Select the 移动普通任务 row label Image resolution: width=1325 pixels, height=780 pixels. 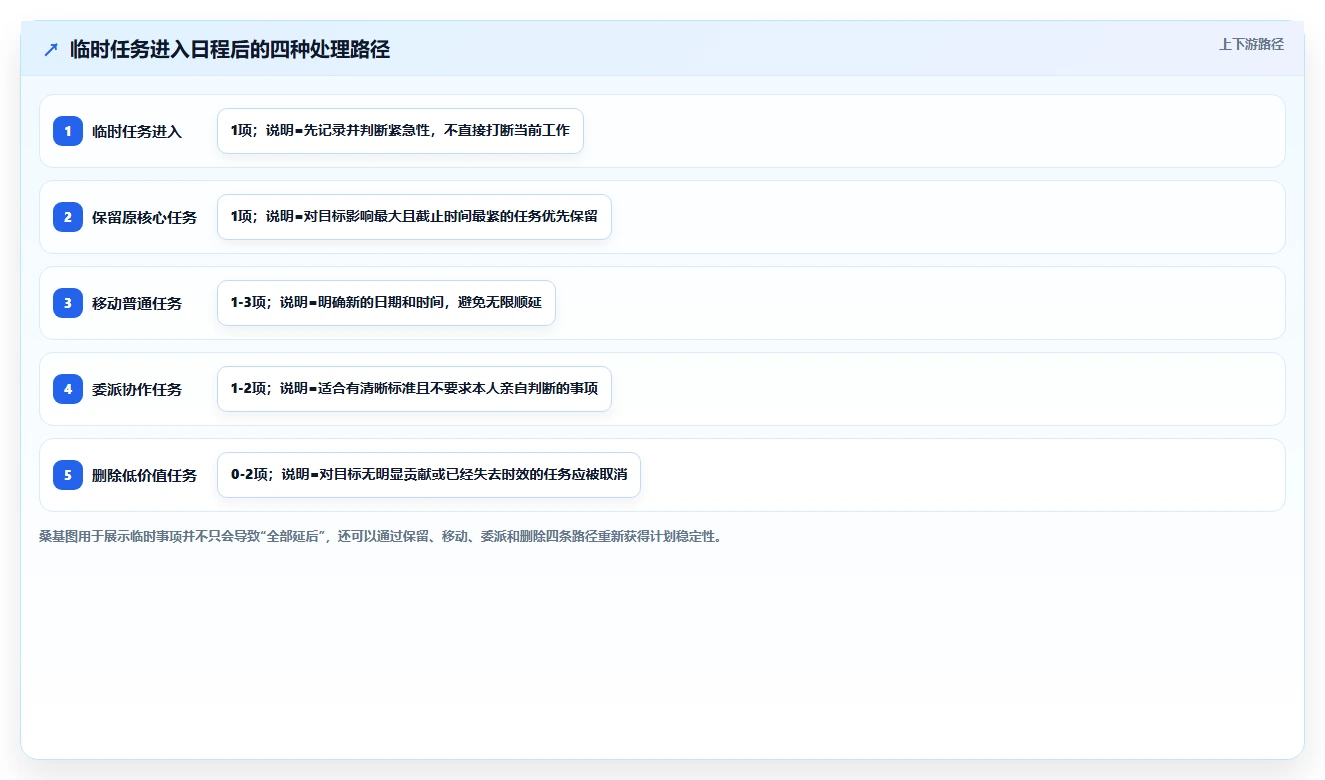coord(137,303)
